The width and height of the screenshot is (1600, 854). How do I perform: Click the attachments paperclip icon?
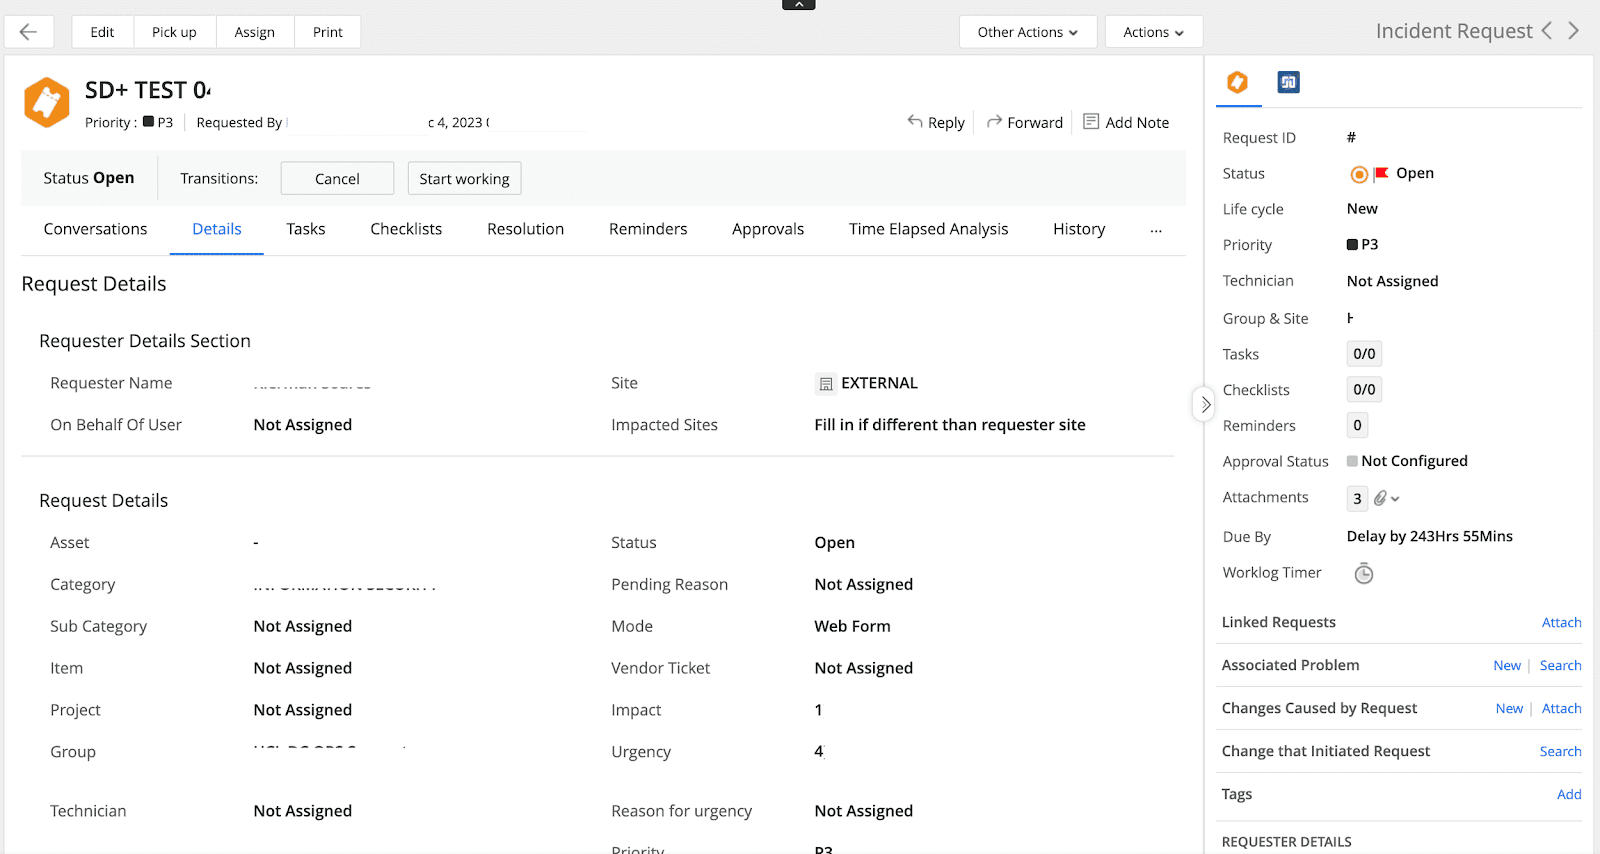[1380, 498]
